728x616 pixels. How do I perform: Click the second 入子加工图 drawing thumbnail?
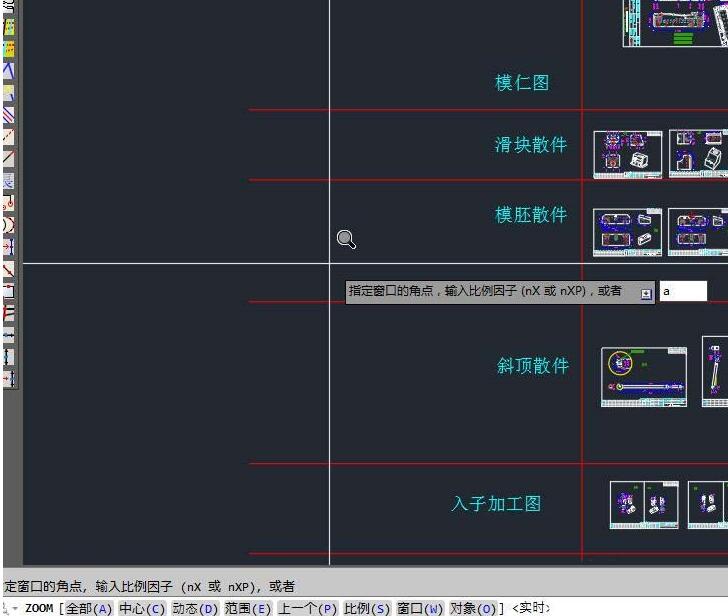[708, 505]
